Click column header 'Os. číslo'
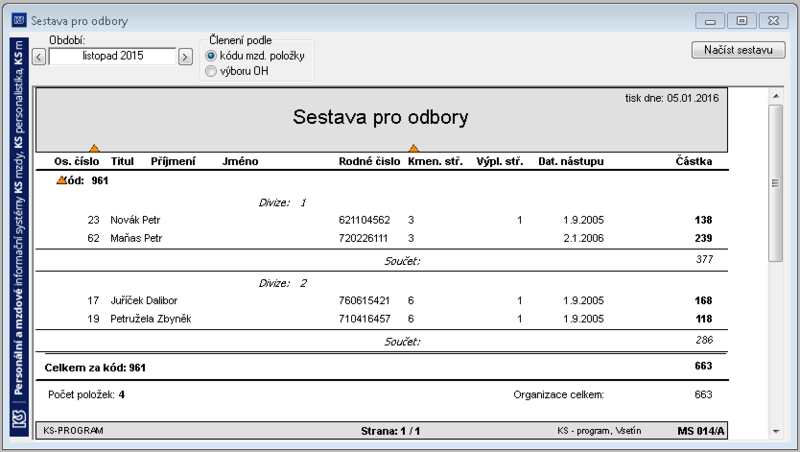800x452 pixels. (77, 161)
